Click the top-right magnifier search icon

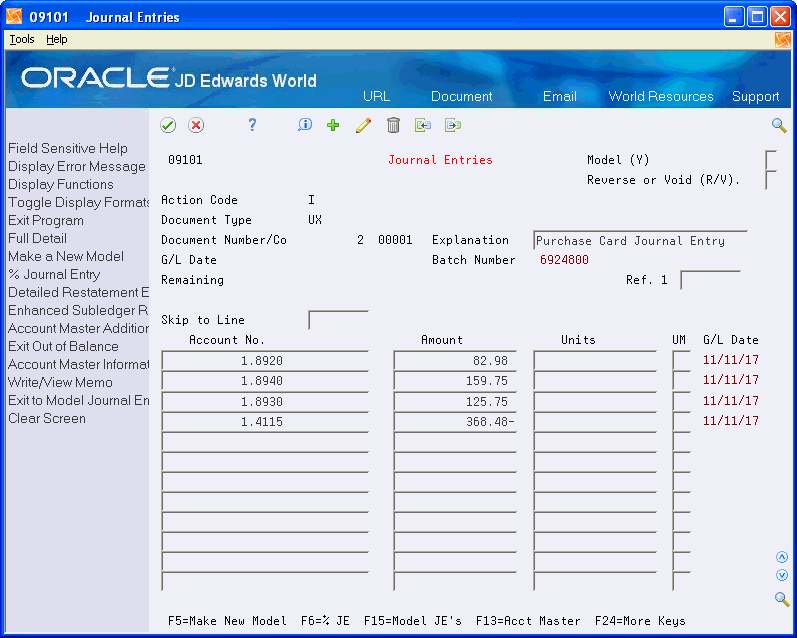point(779,125)
